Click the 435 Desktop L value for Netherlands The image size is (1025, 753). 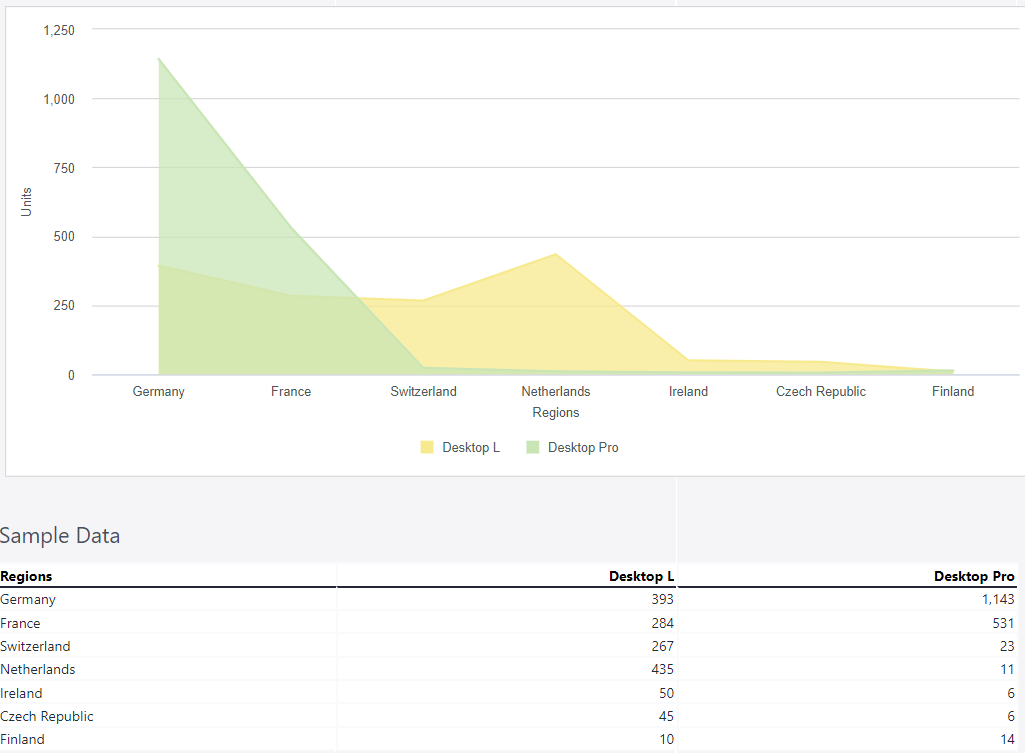662,669
